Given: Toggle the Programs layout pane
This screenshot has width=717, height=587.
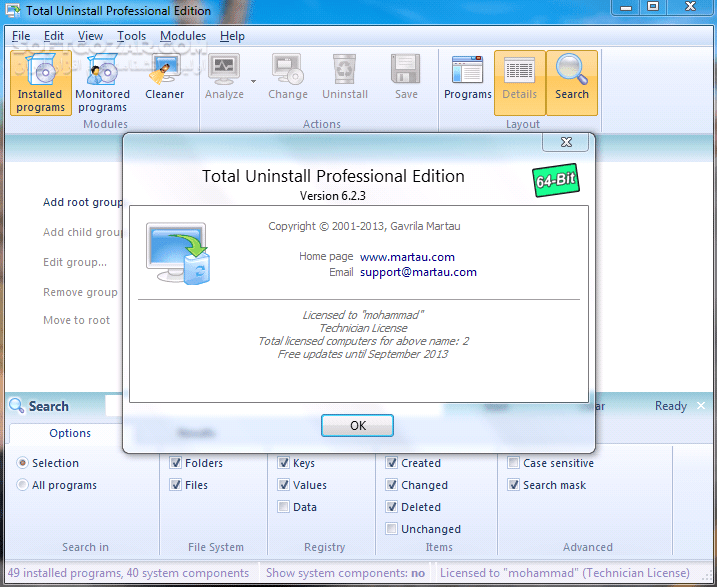Looking at the screenshot, I should click(x=467, y=77).
